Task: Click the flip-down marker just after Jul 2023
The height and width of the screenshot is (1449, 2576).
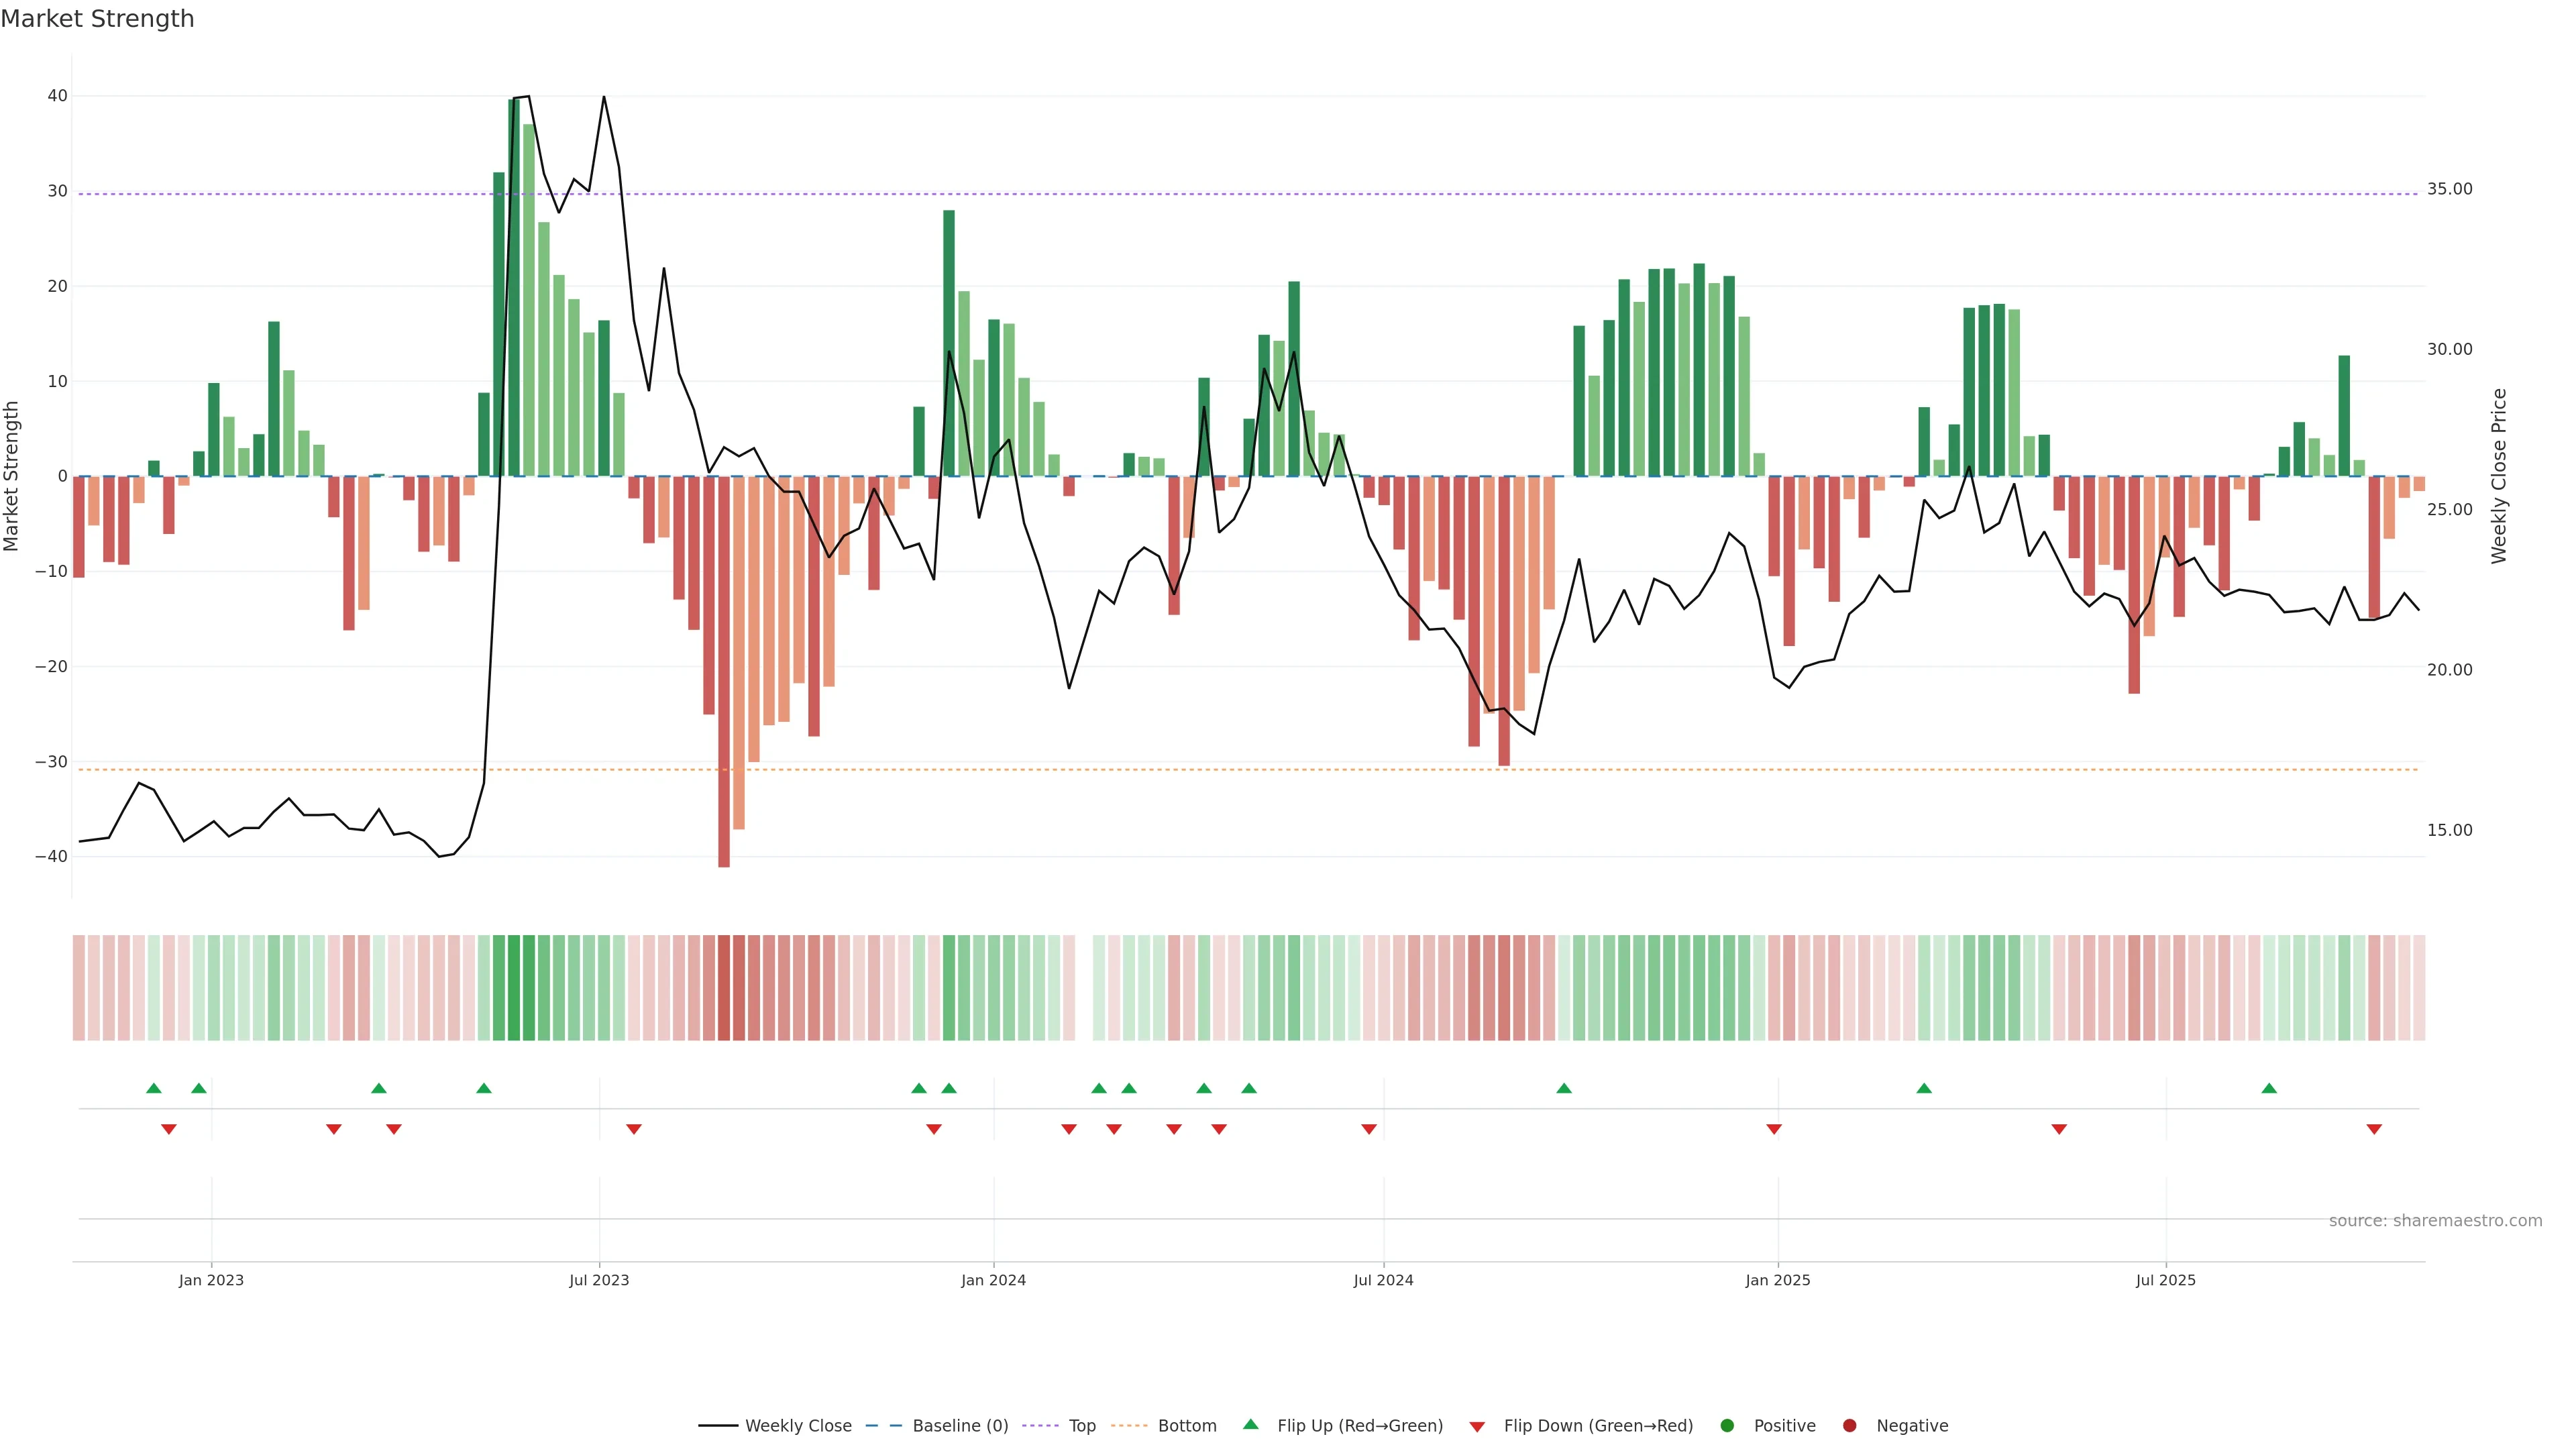Action: pyautogui.click(x=634, y=1129)
